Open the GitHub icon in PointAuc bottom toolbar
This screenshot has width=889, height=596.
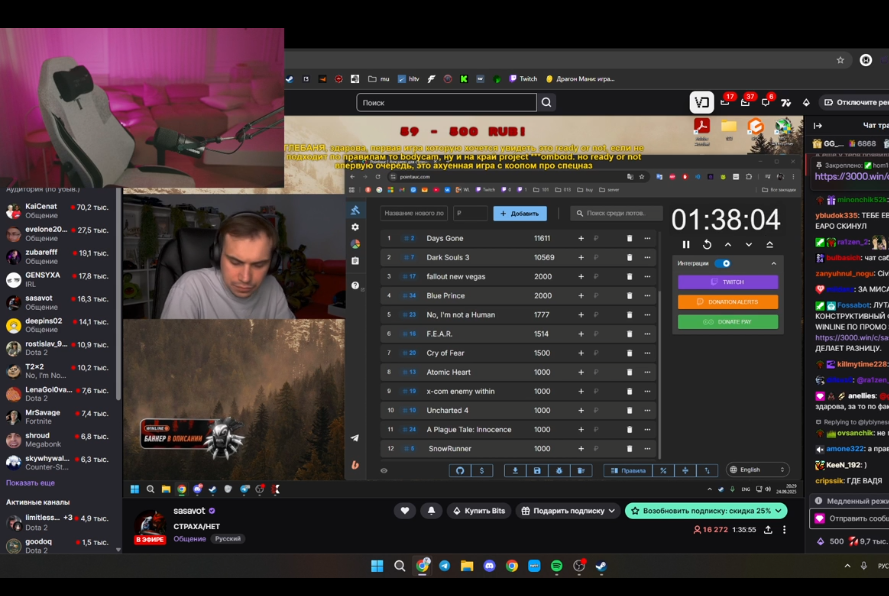pos(460,470)
